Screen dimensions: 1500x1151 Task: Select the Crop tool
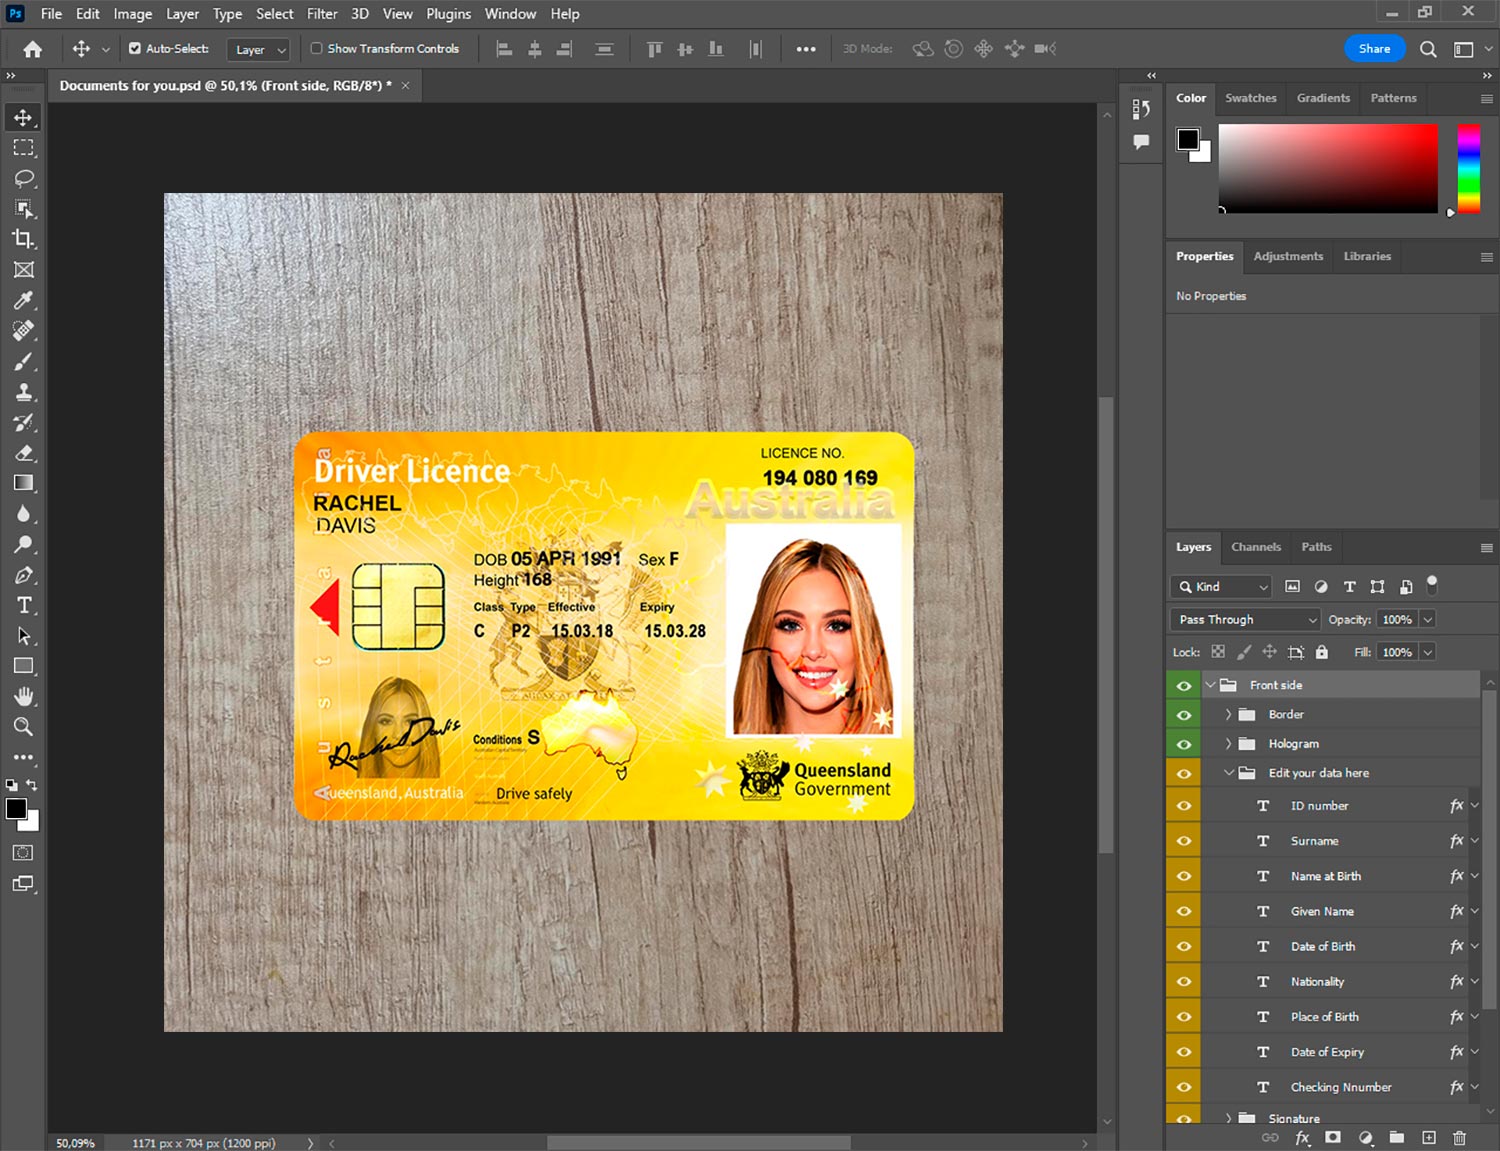click(24, 239)
